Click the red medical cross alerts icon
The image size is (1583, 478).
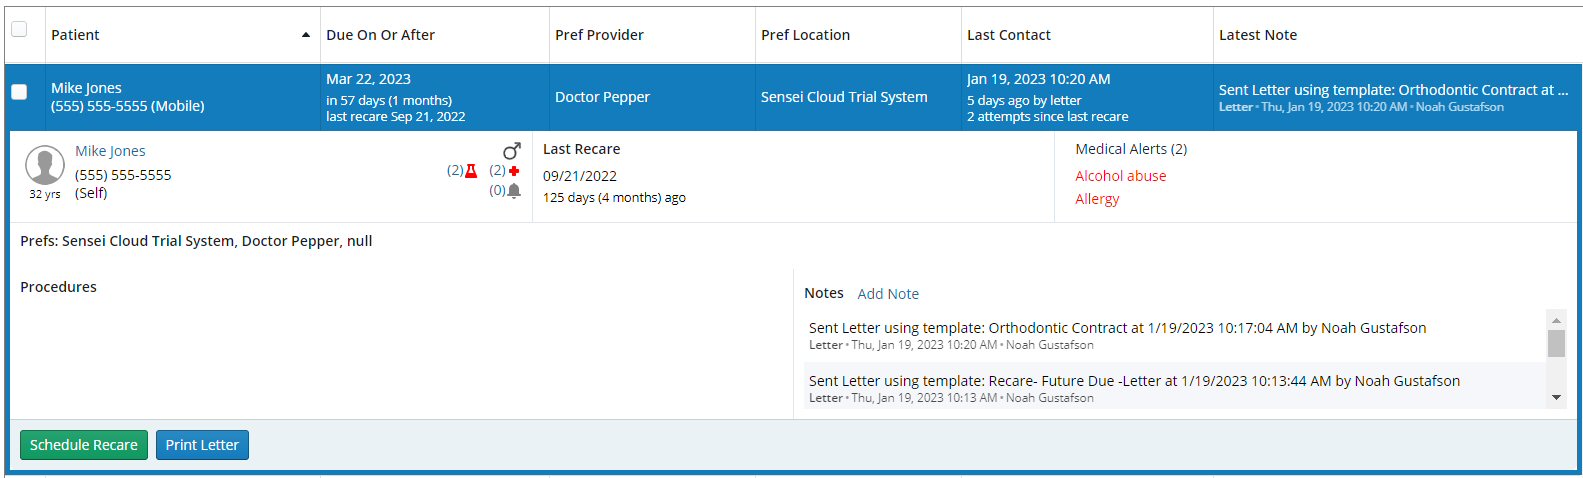(514, 171)
